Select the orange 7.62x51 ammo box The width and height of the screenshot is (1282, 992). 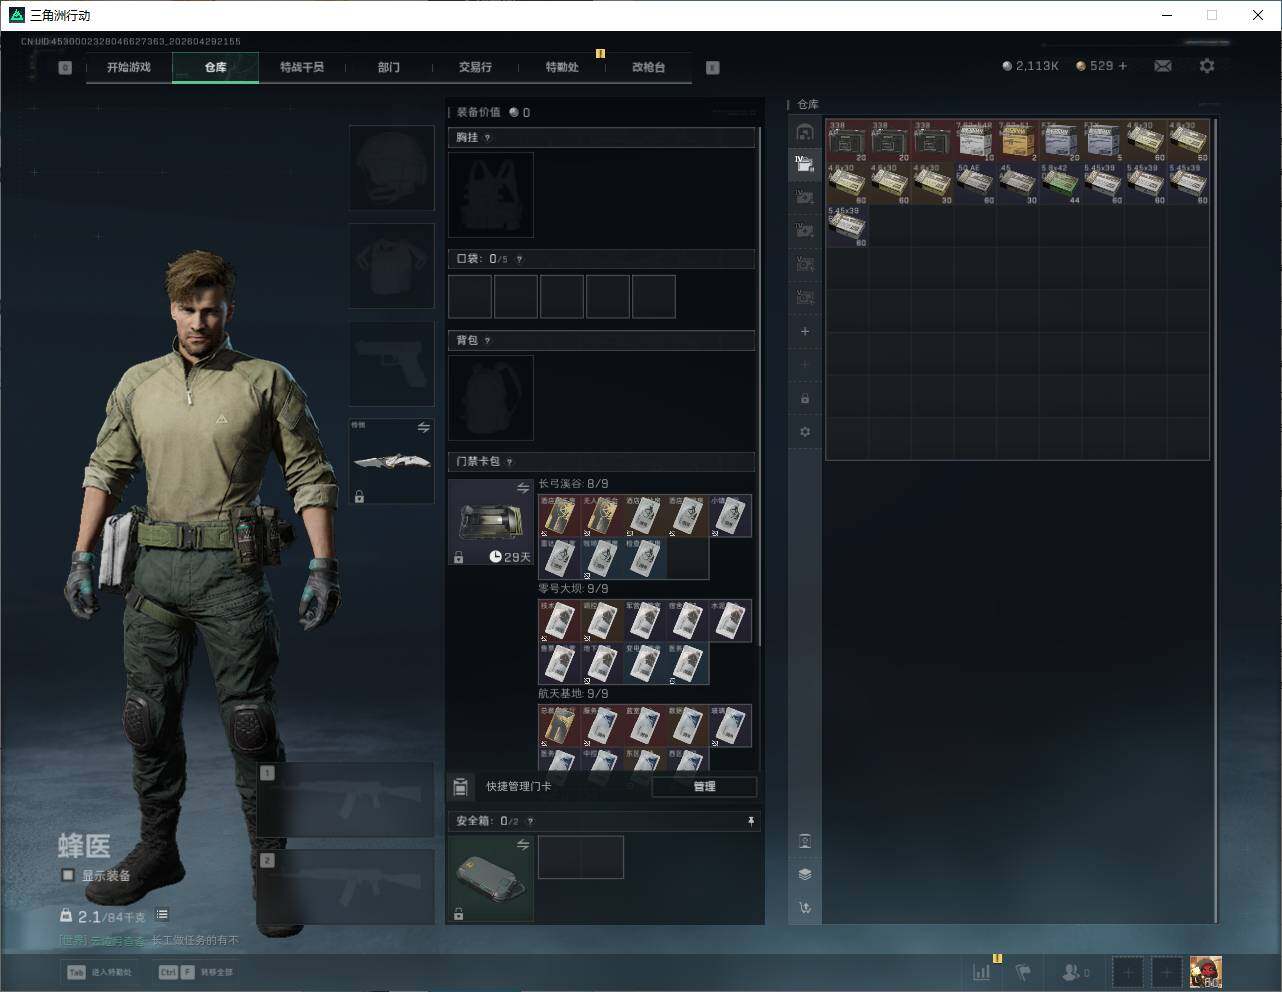(x=1018, y=141)
